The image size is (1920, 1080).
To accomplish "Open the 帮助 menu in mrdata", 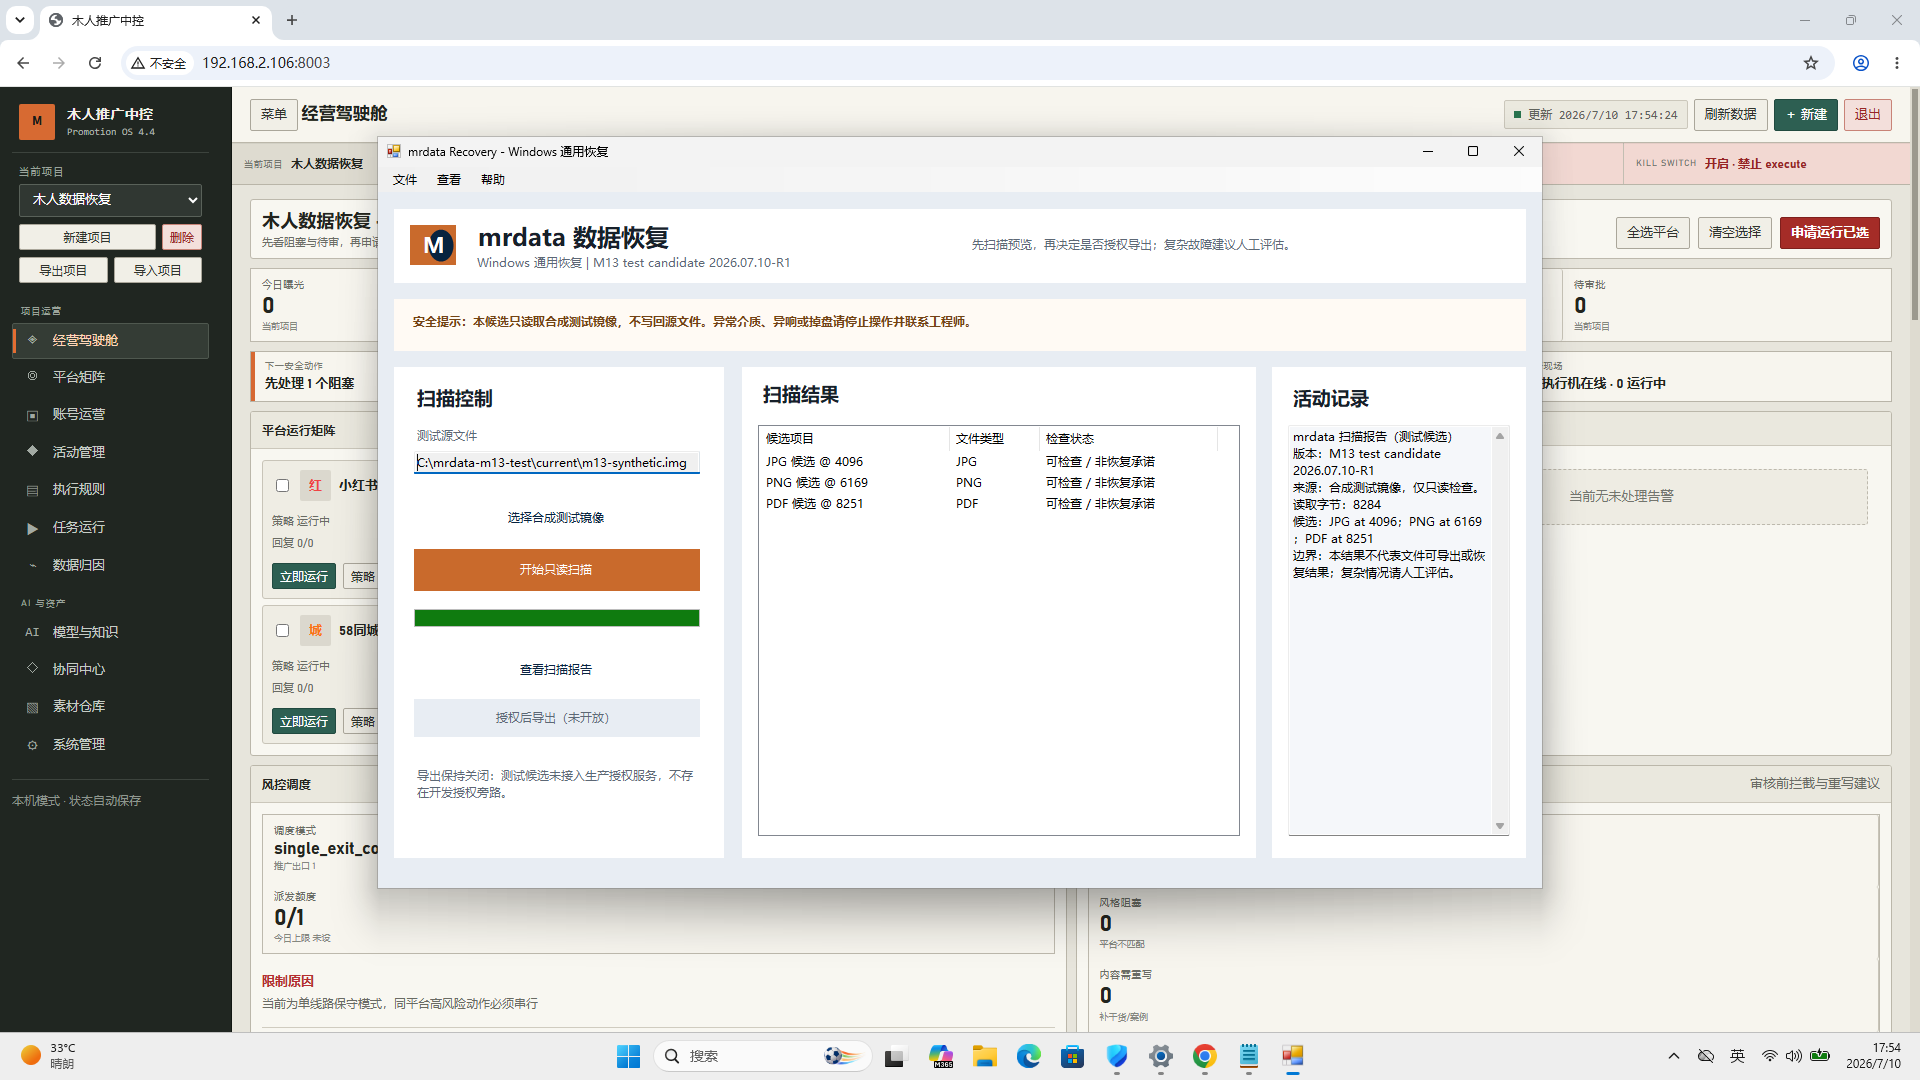I will click(493, 180).
